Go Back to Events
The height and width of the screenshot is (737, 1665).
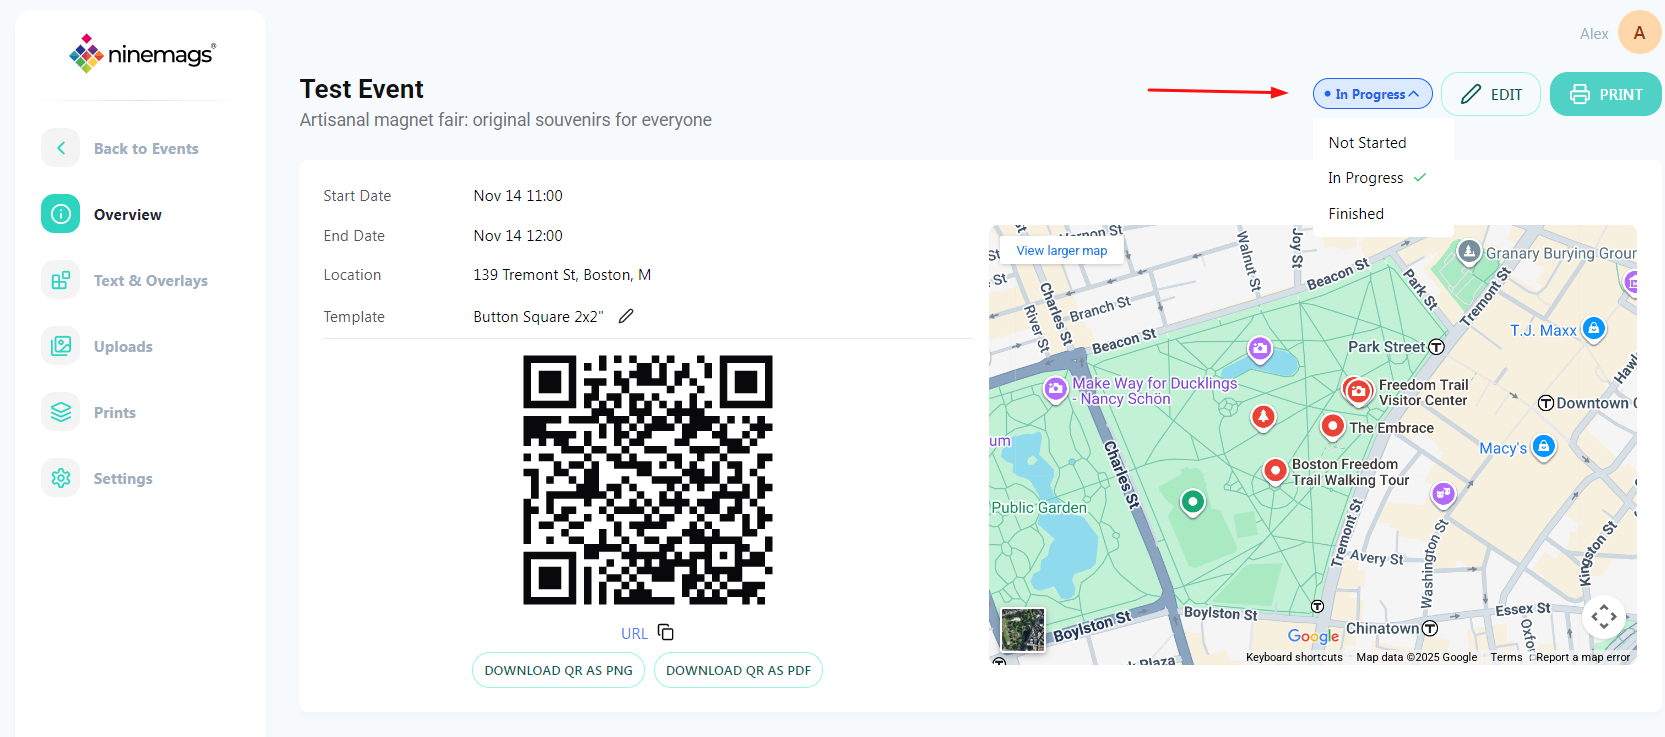(146, 149)
